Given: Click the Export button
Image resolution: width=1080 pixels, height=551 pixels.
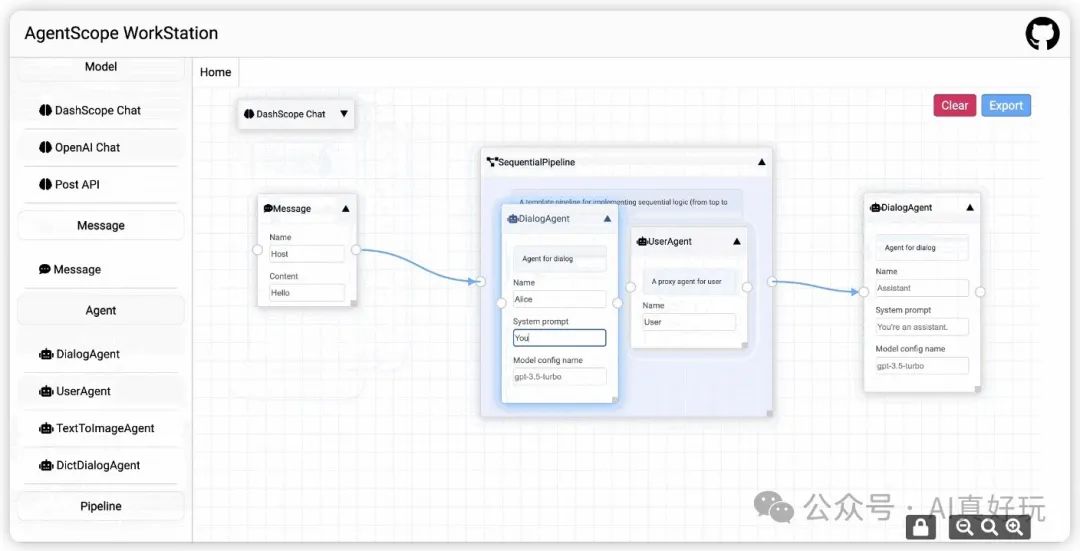Looking at the screenshot, I should [x=1006, y=105].
